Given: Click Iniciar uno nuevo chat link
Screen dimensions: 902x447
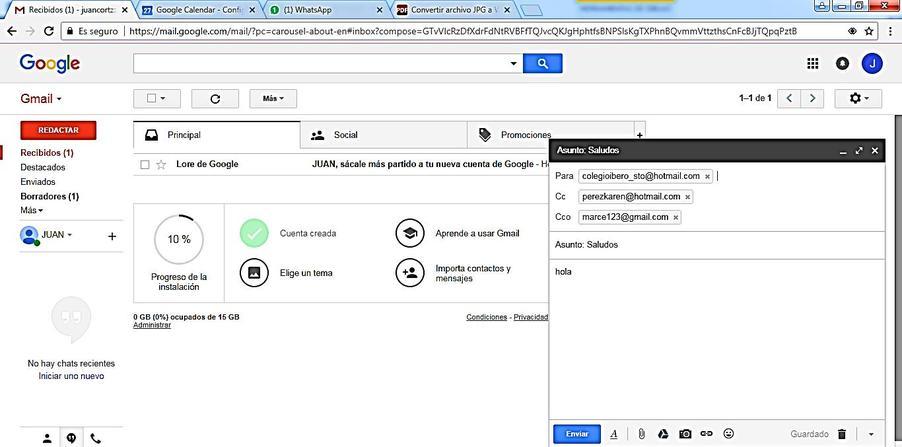Looking at the screenshot, I should tap(71, 376).
